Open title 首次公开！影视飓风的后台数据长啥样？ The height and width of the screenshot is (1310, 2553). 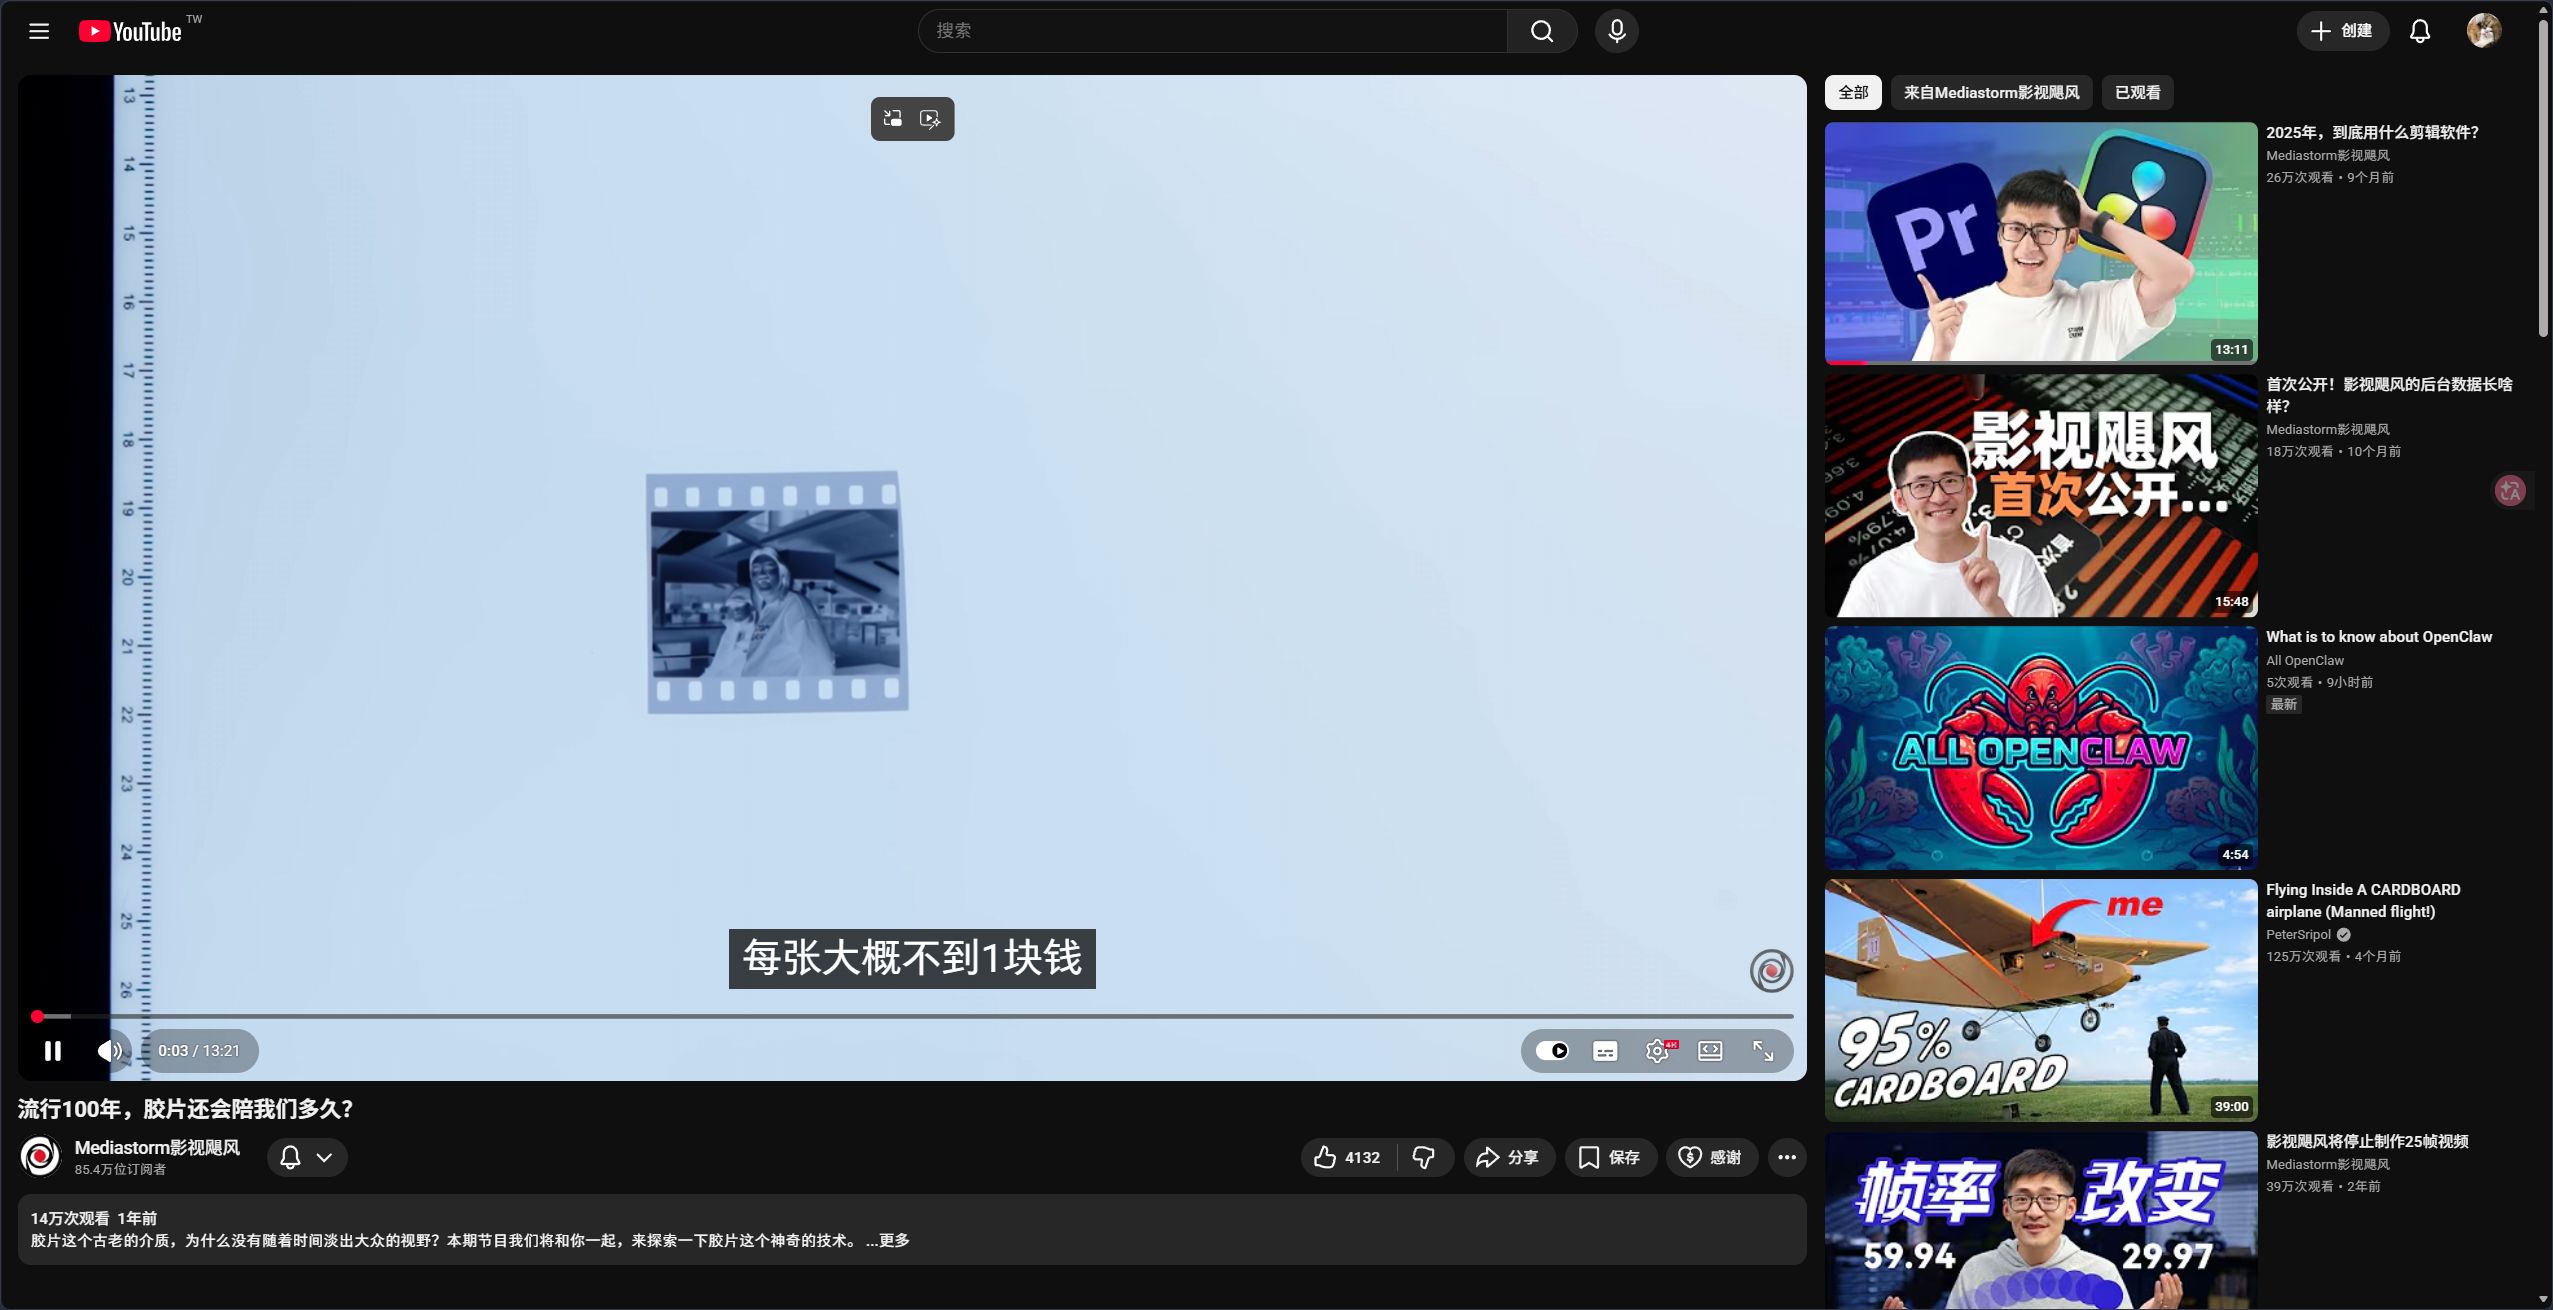[x=2389, y=395]
